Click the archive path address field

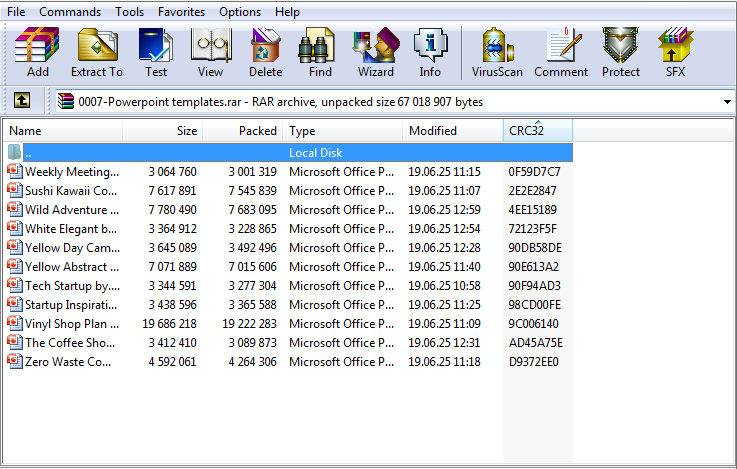(x=395, y=102)
